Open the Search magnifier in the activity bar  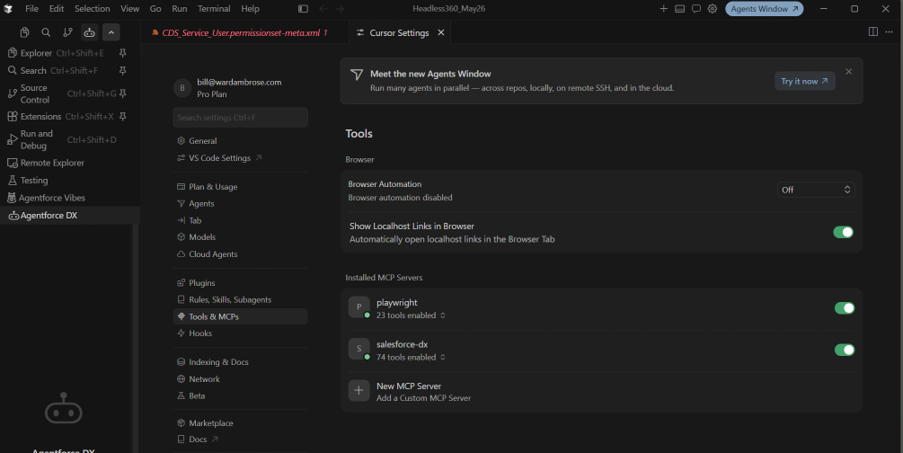point(46,33)
